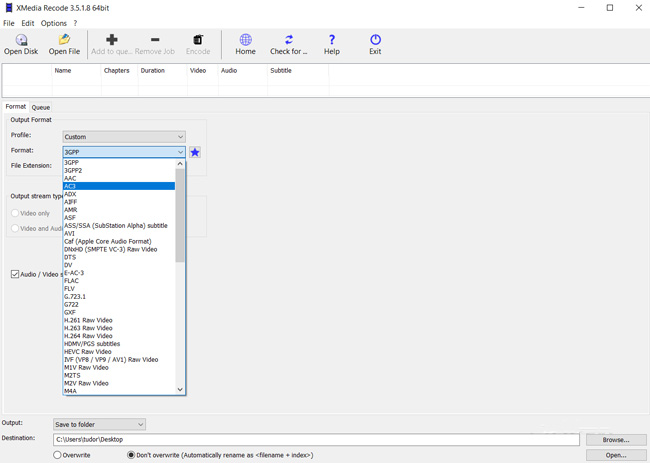Select ASF in the format list

click(x=119, y=218)
